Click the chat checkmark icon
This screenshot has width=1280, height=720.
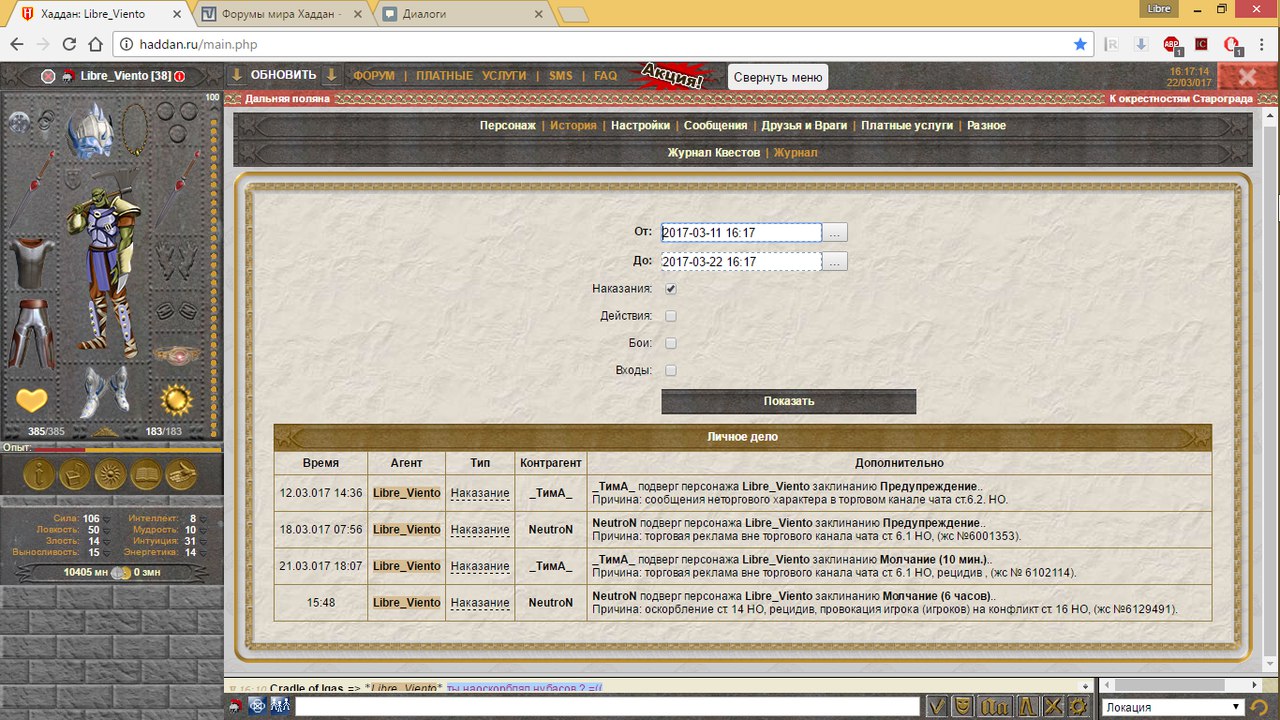point(937,707)
